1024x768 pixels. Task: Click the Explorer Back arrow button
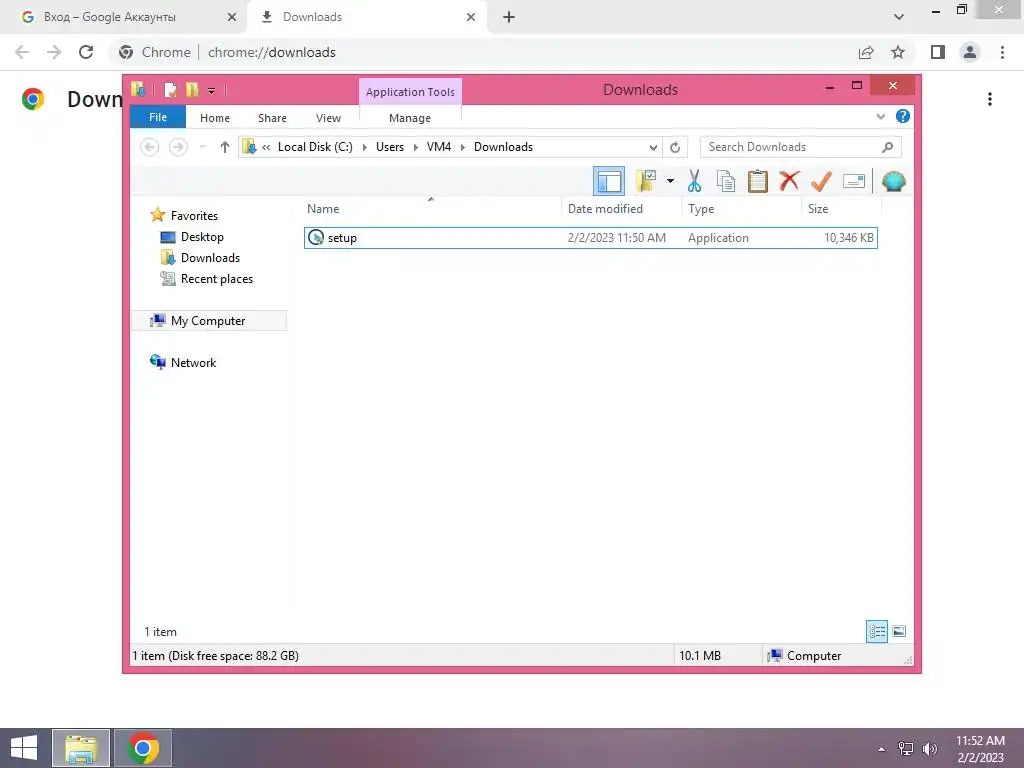150,147
